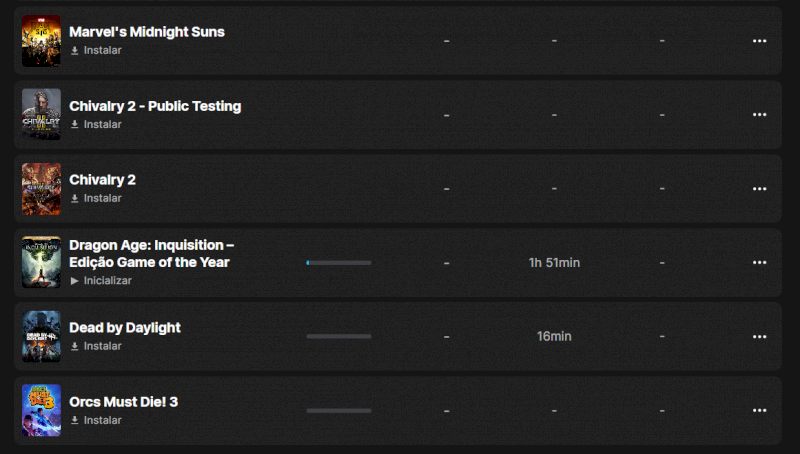This screenshot has width=800, height=454.
Task: Open Marvel's Midnight Suns cover thumbnail
Action: [41, 41]
